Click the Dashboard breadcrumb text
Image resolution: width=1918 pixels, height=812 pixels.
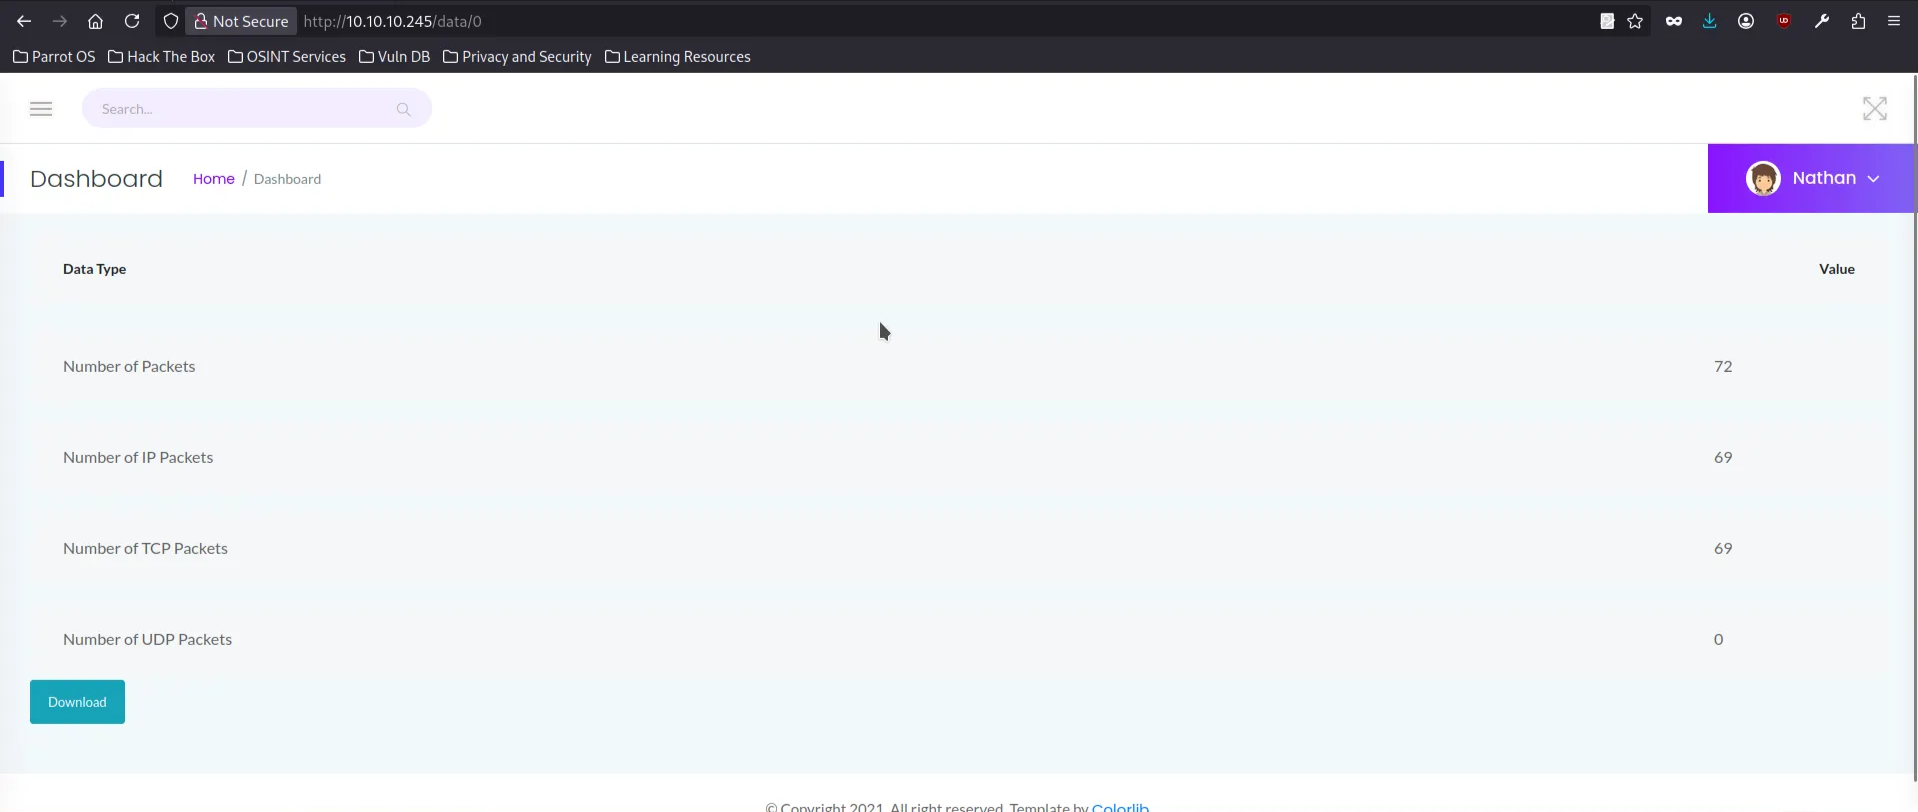[x=287, y=179]
